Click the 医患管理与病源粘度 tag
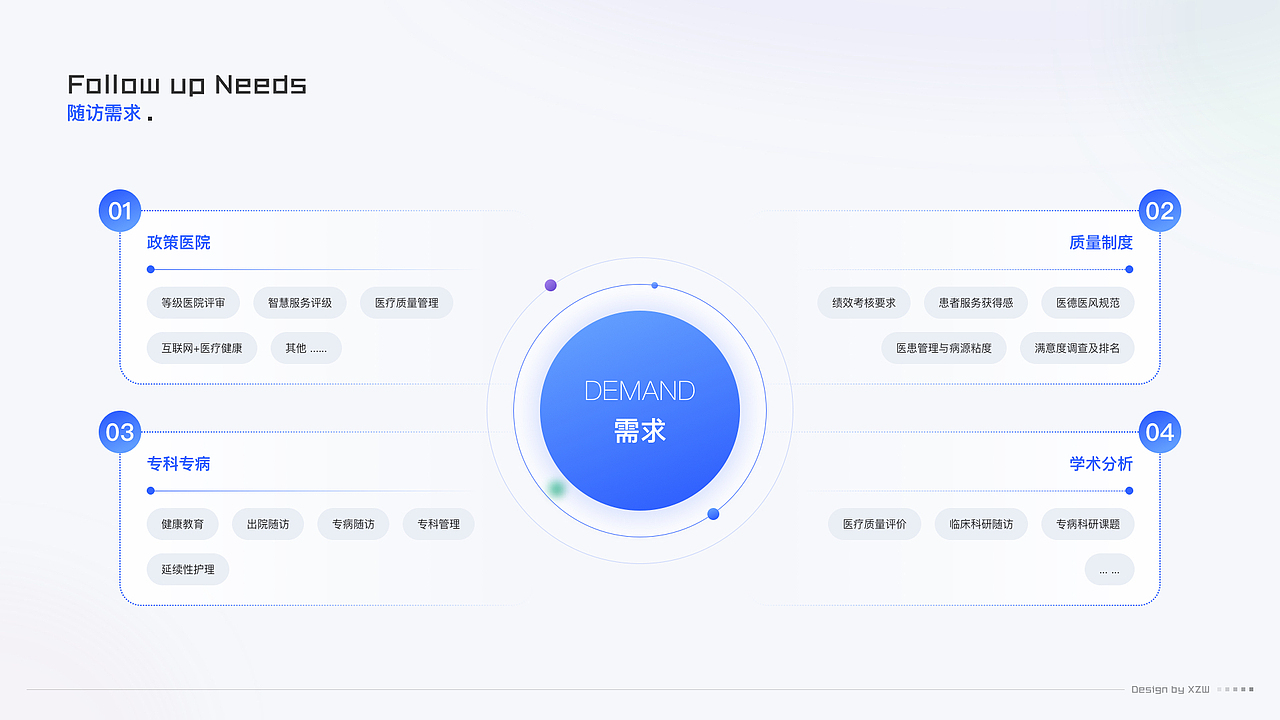This screenshot has width=1280, height=720. coord(944,348)
